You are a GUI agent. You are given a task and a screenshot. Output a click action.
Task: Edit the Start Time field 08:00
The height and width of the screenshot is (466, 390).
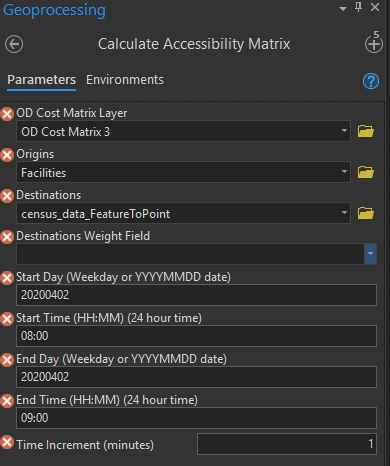196,336
